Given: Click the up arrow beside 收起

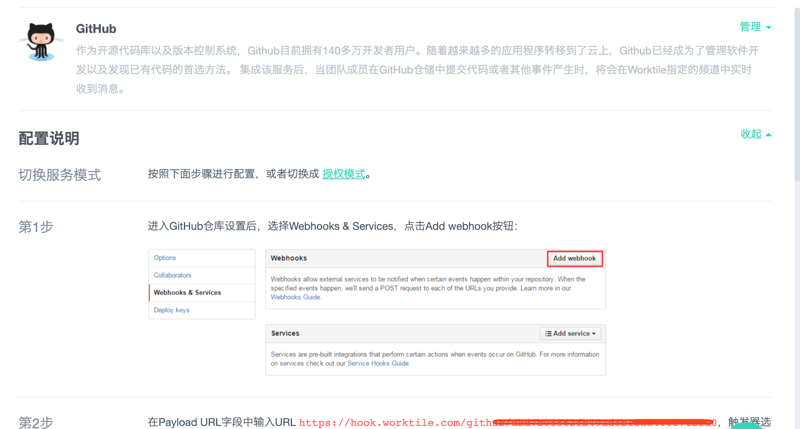Looking at the screenshot, I should (768, 134).
